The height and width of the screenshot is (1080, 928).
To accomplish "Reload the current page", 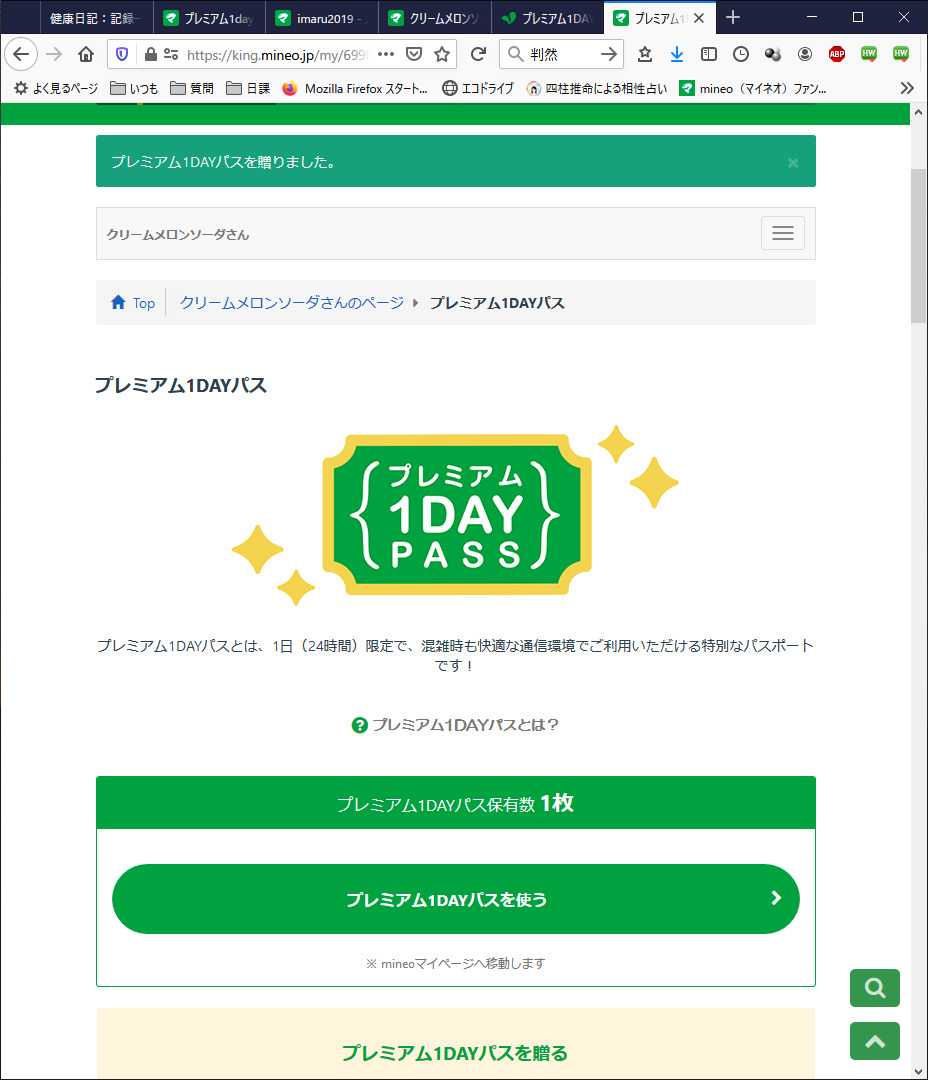I will tap(479, 54).
